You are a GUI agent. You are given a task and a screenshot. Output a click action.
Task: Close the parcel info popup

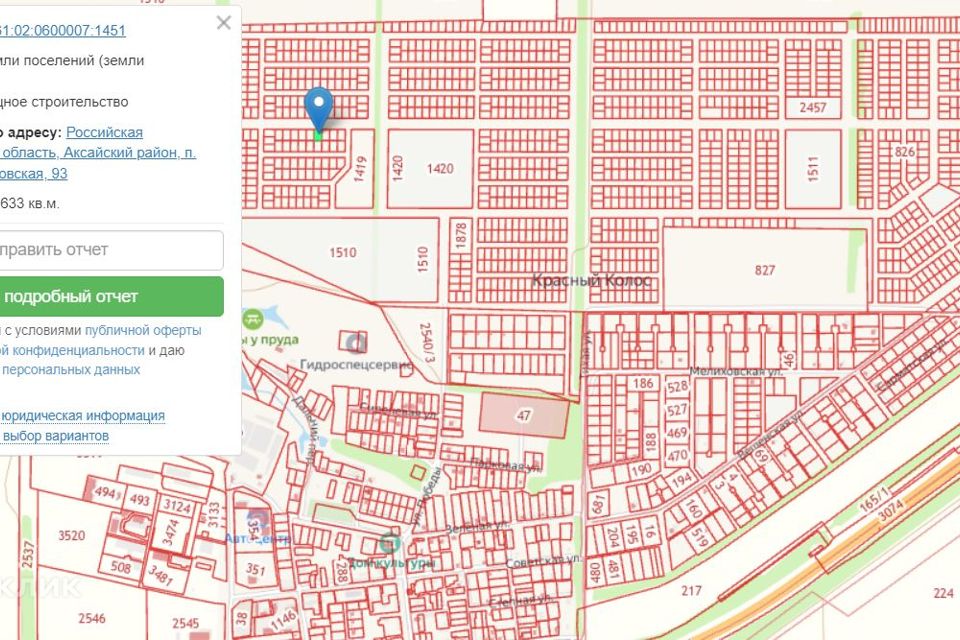[x=223, y=23]
